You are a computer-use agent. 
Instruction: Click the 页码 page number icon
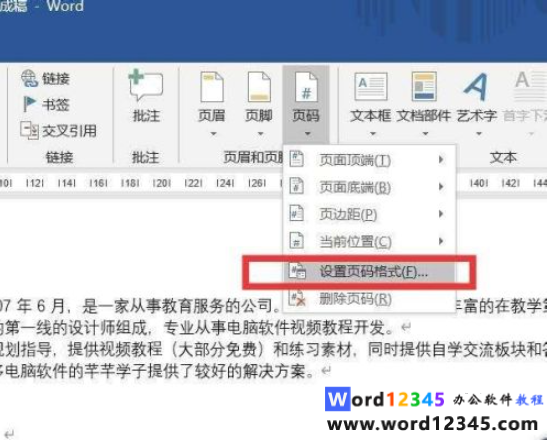click(x=306, y=87)
